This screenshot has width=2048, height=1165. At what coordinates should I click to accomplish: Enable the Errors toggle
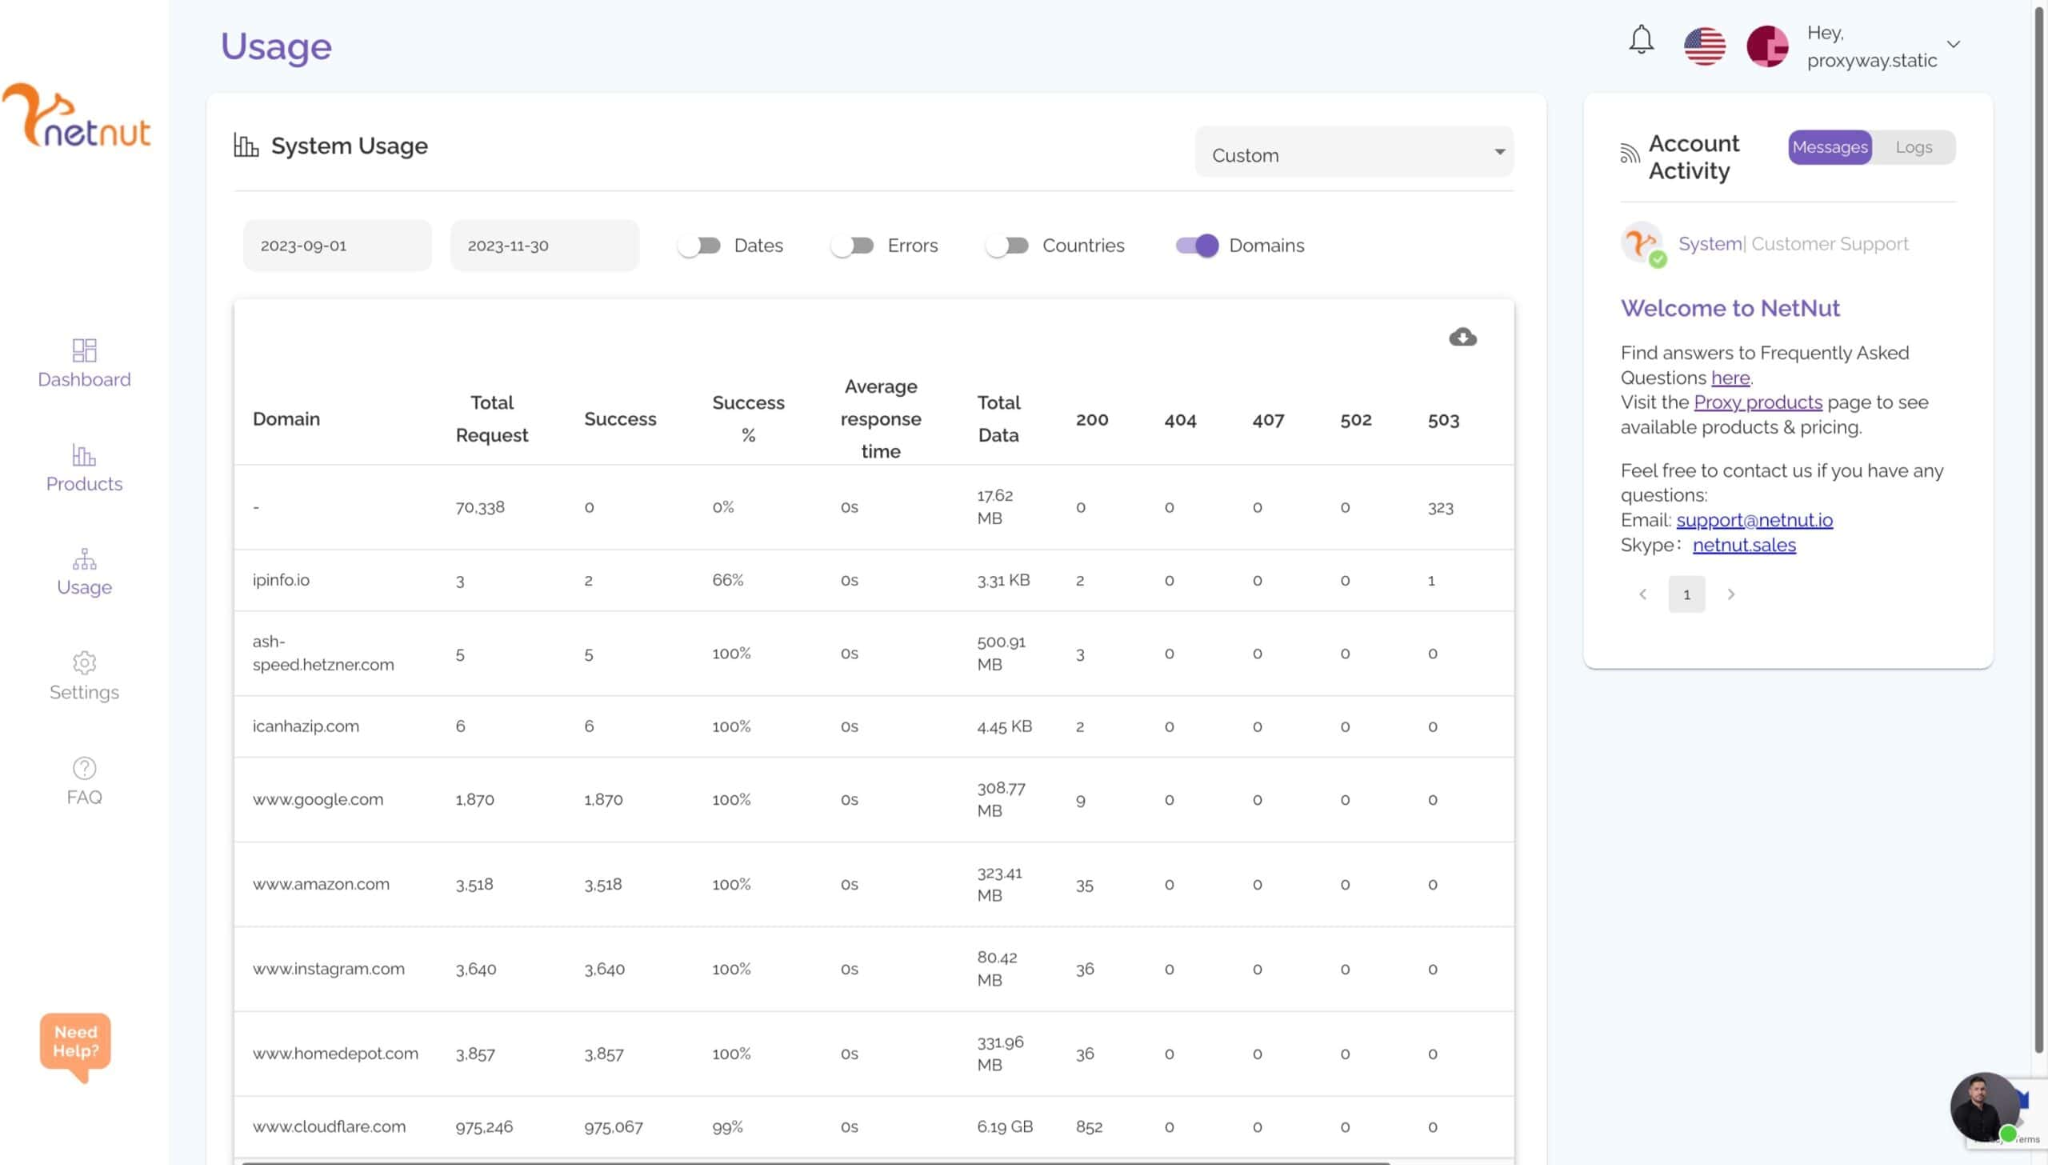tap(852, 245)
